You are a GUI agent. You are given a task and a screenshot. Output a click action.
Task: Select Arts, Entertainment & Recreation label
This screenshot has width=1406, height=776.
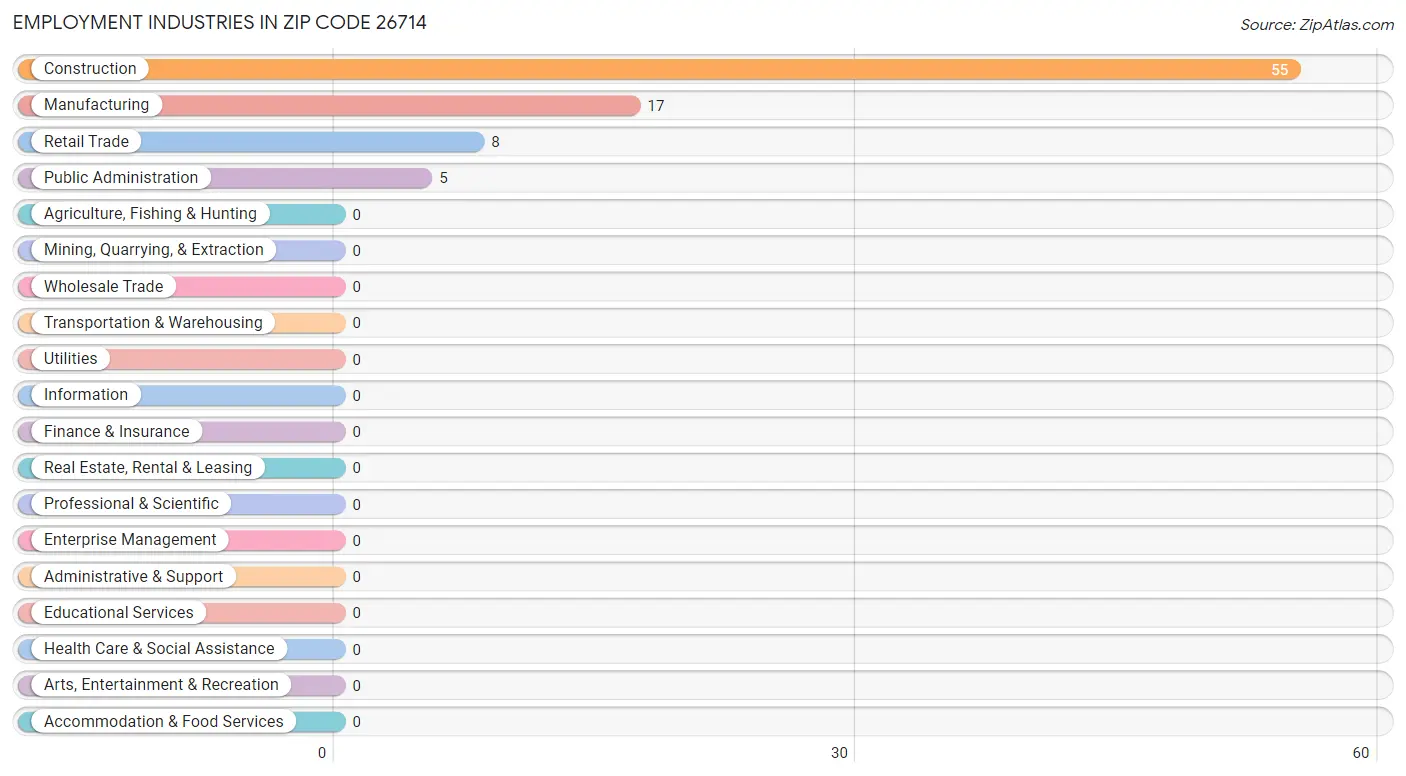161,685
